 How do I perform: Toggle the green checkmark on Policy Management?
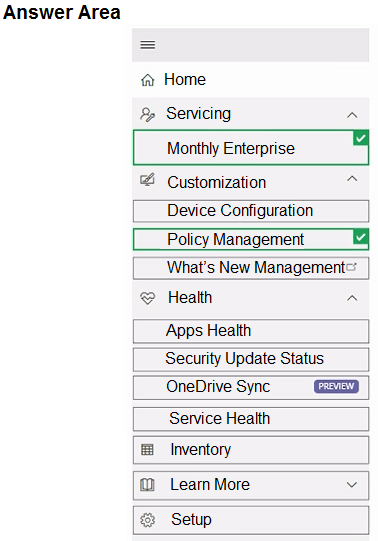[x=361, y=237]
